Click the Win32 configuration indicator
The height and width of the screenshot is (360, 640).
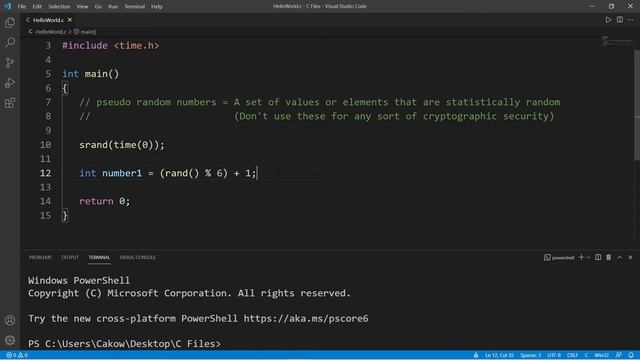602,355
